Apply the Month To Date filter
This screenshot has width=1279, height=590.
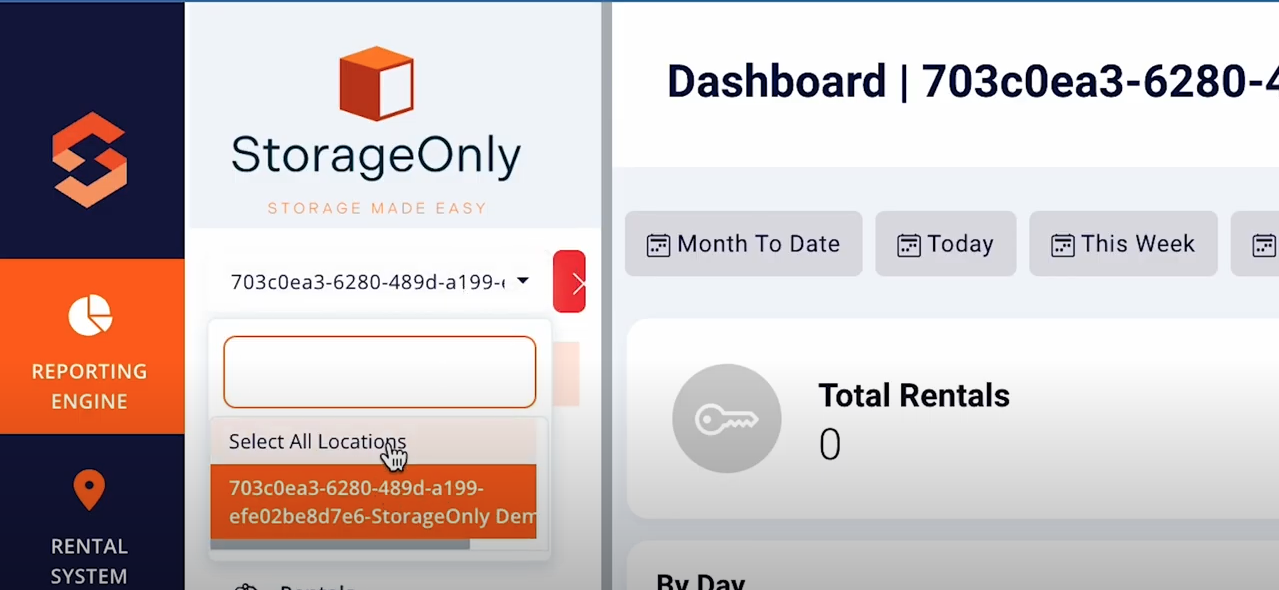[x=743, y=244]
